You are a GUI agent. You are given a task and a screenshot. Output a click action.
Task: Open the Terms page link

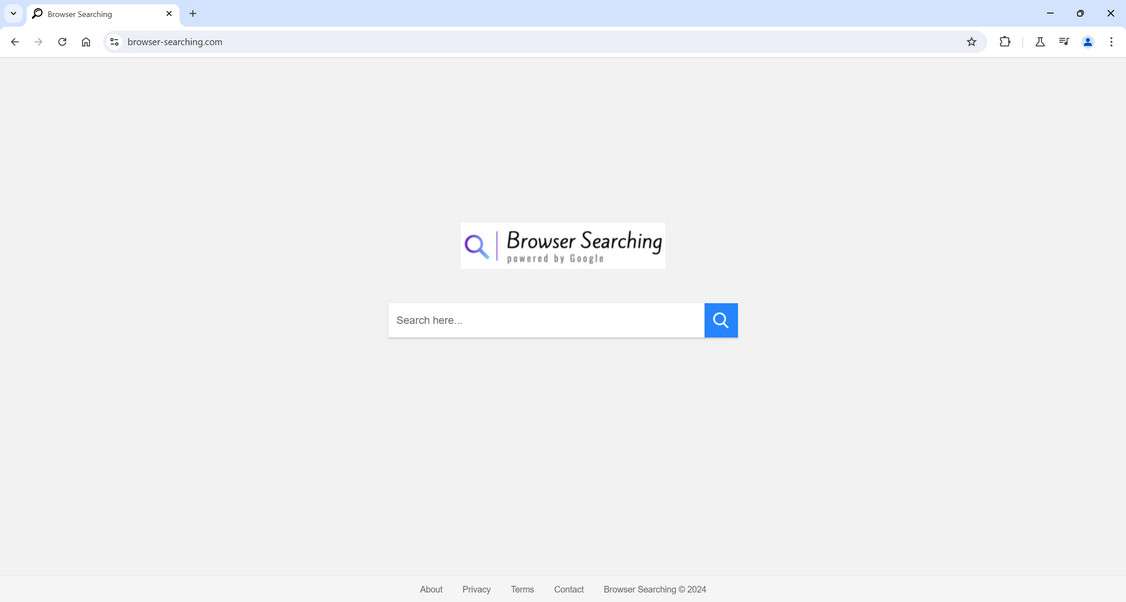click(522, 589)
